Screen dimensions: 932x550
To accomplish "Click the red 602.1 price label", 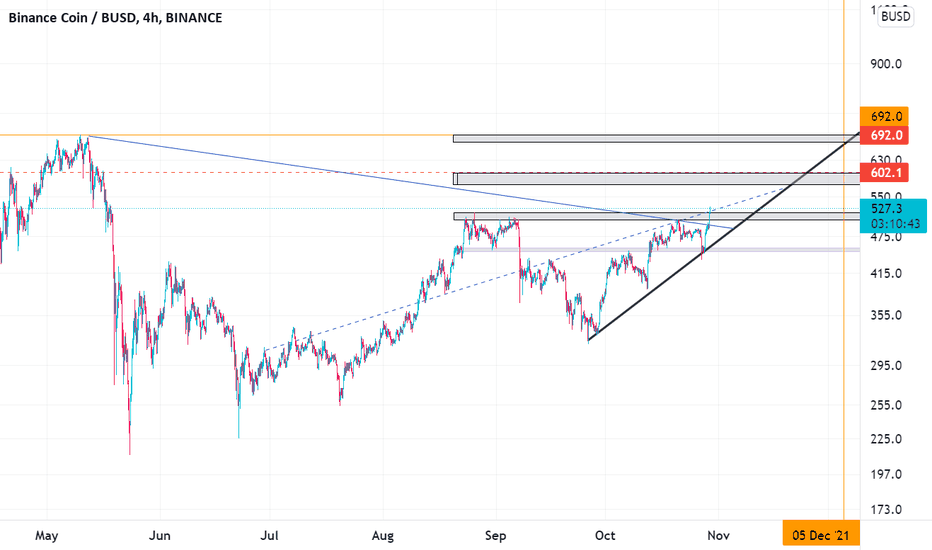I will tap(884, 172).
